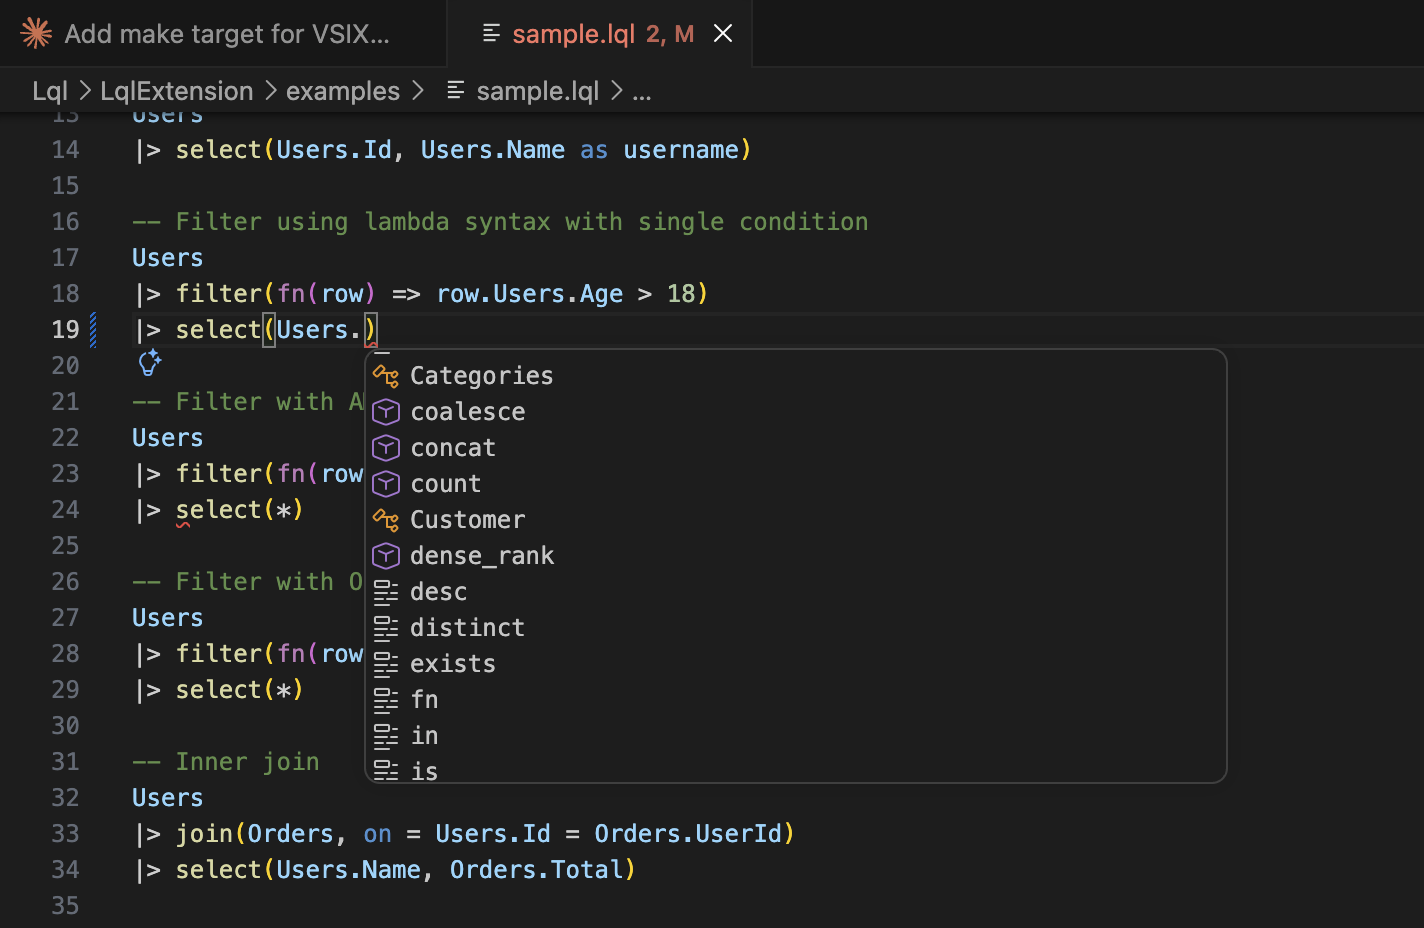The height and width of the screenshot is (928, 1424).
Task: Click the 'on' keyword on line 33
Action: pyautogui.click(x=377, y=834)
